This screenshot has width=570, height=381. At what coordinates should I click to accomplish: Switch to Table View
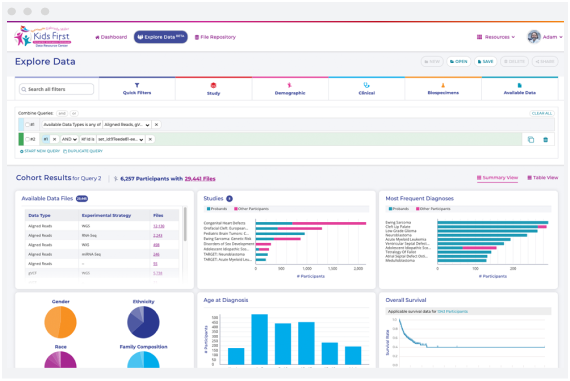coord(543,178)
